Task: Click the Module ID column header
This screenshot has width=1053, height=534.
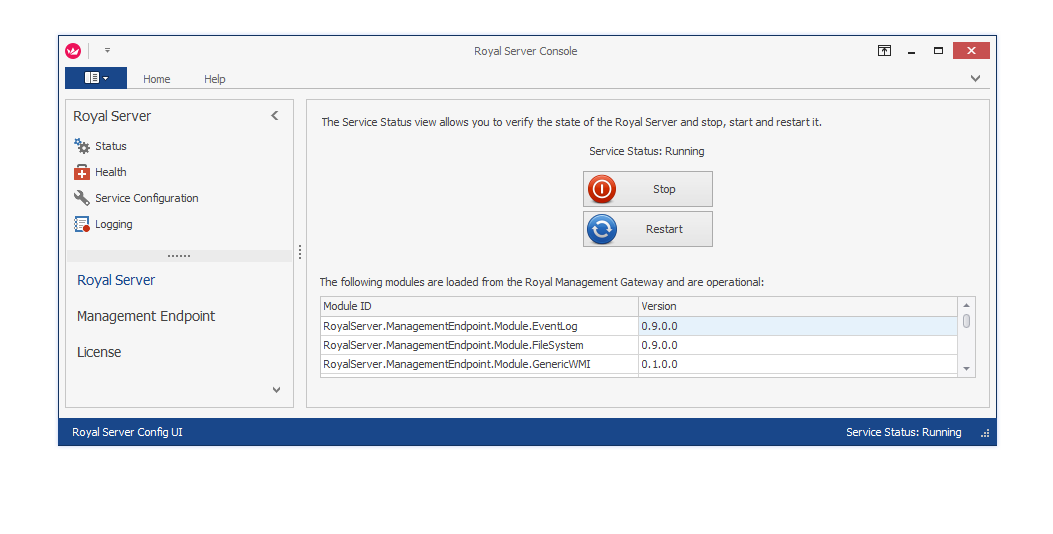Action: click(479, 306)
